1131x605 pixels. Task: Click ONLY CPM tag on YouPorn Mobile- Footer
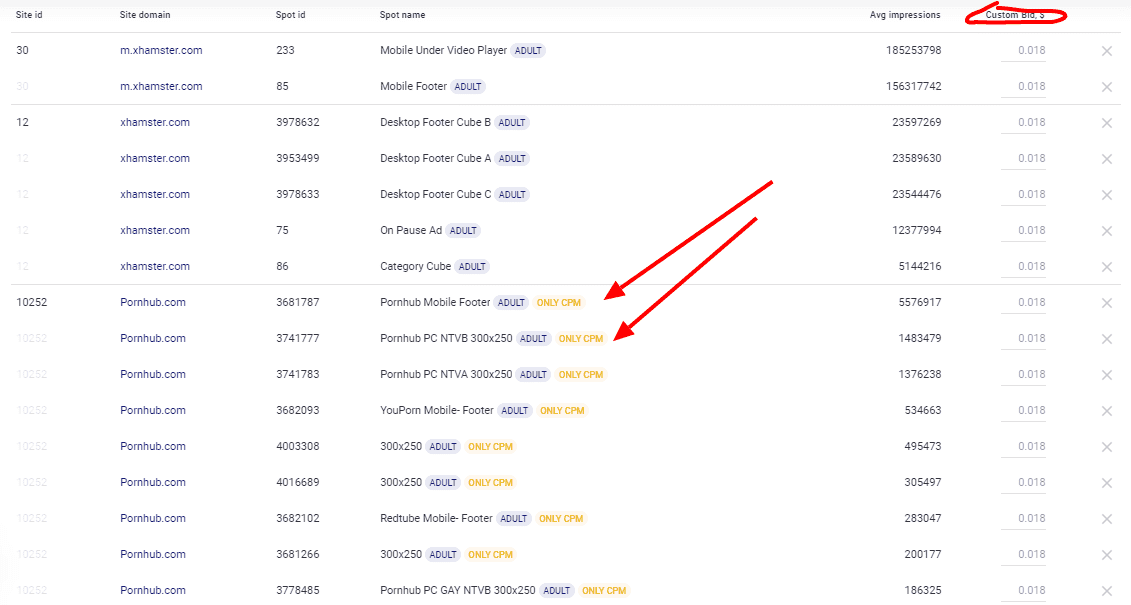coord(562,411)
